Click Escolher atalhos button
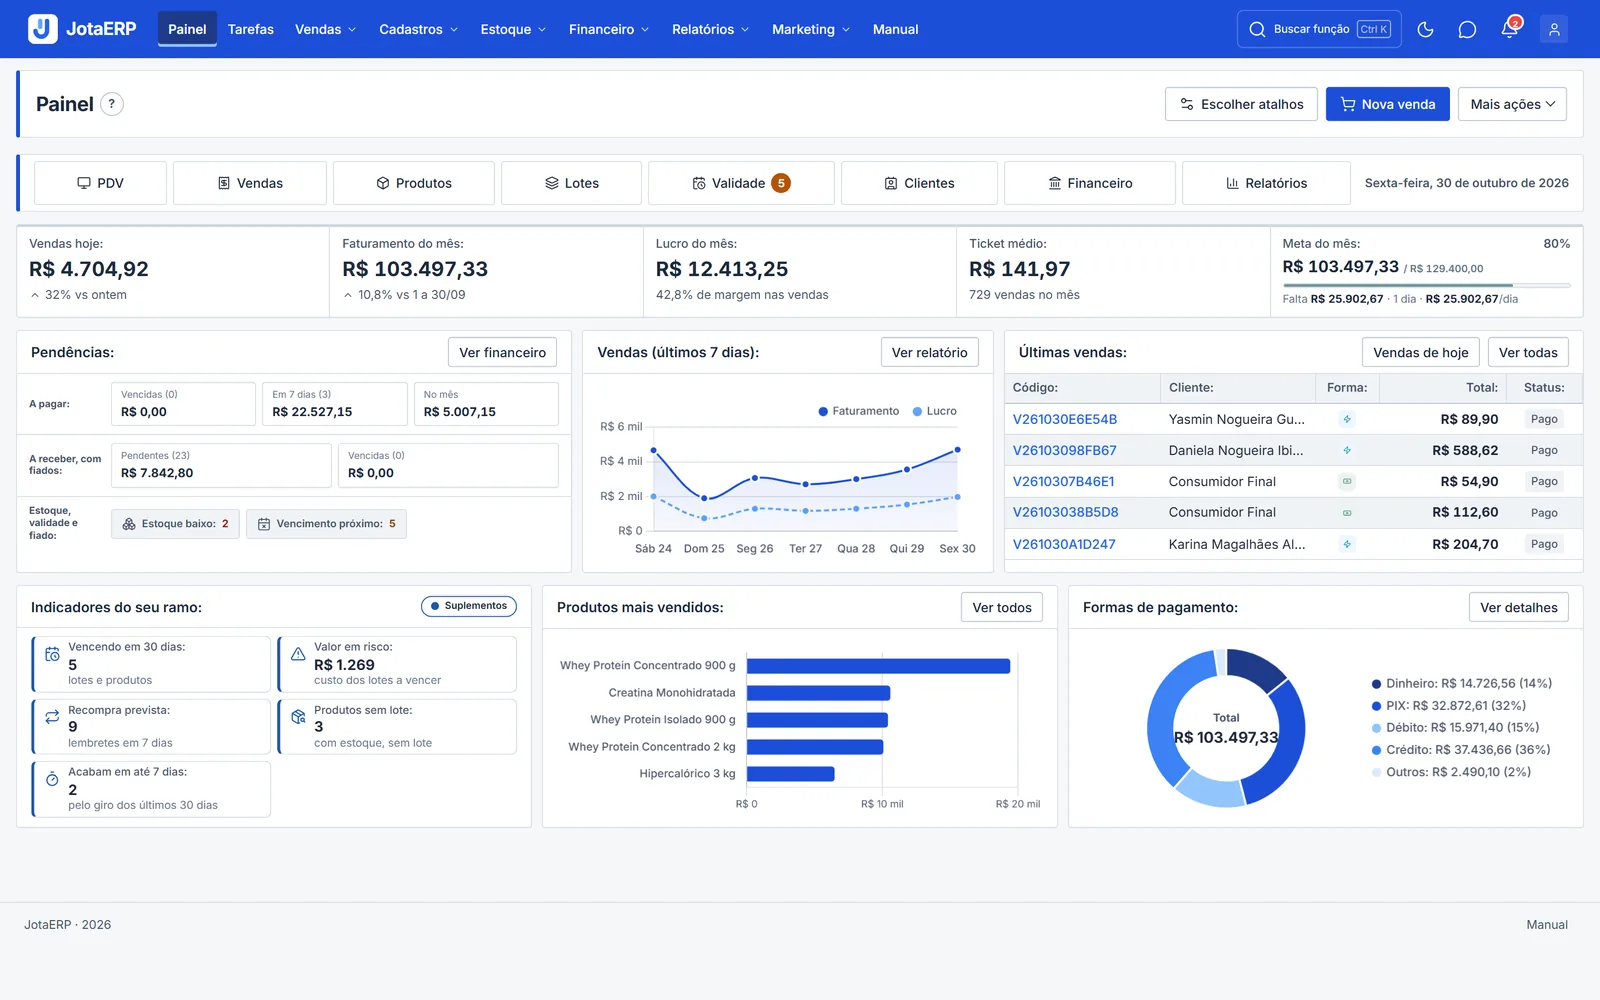This screenshot has width=1600, height=1000. coord(1241,104)
